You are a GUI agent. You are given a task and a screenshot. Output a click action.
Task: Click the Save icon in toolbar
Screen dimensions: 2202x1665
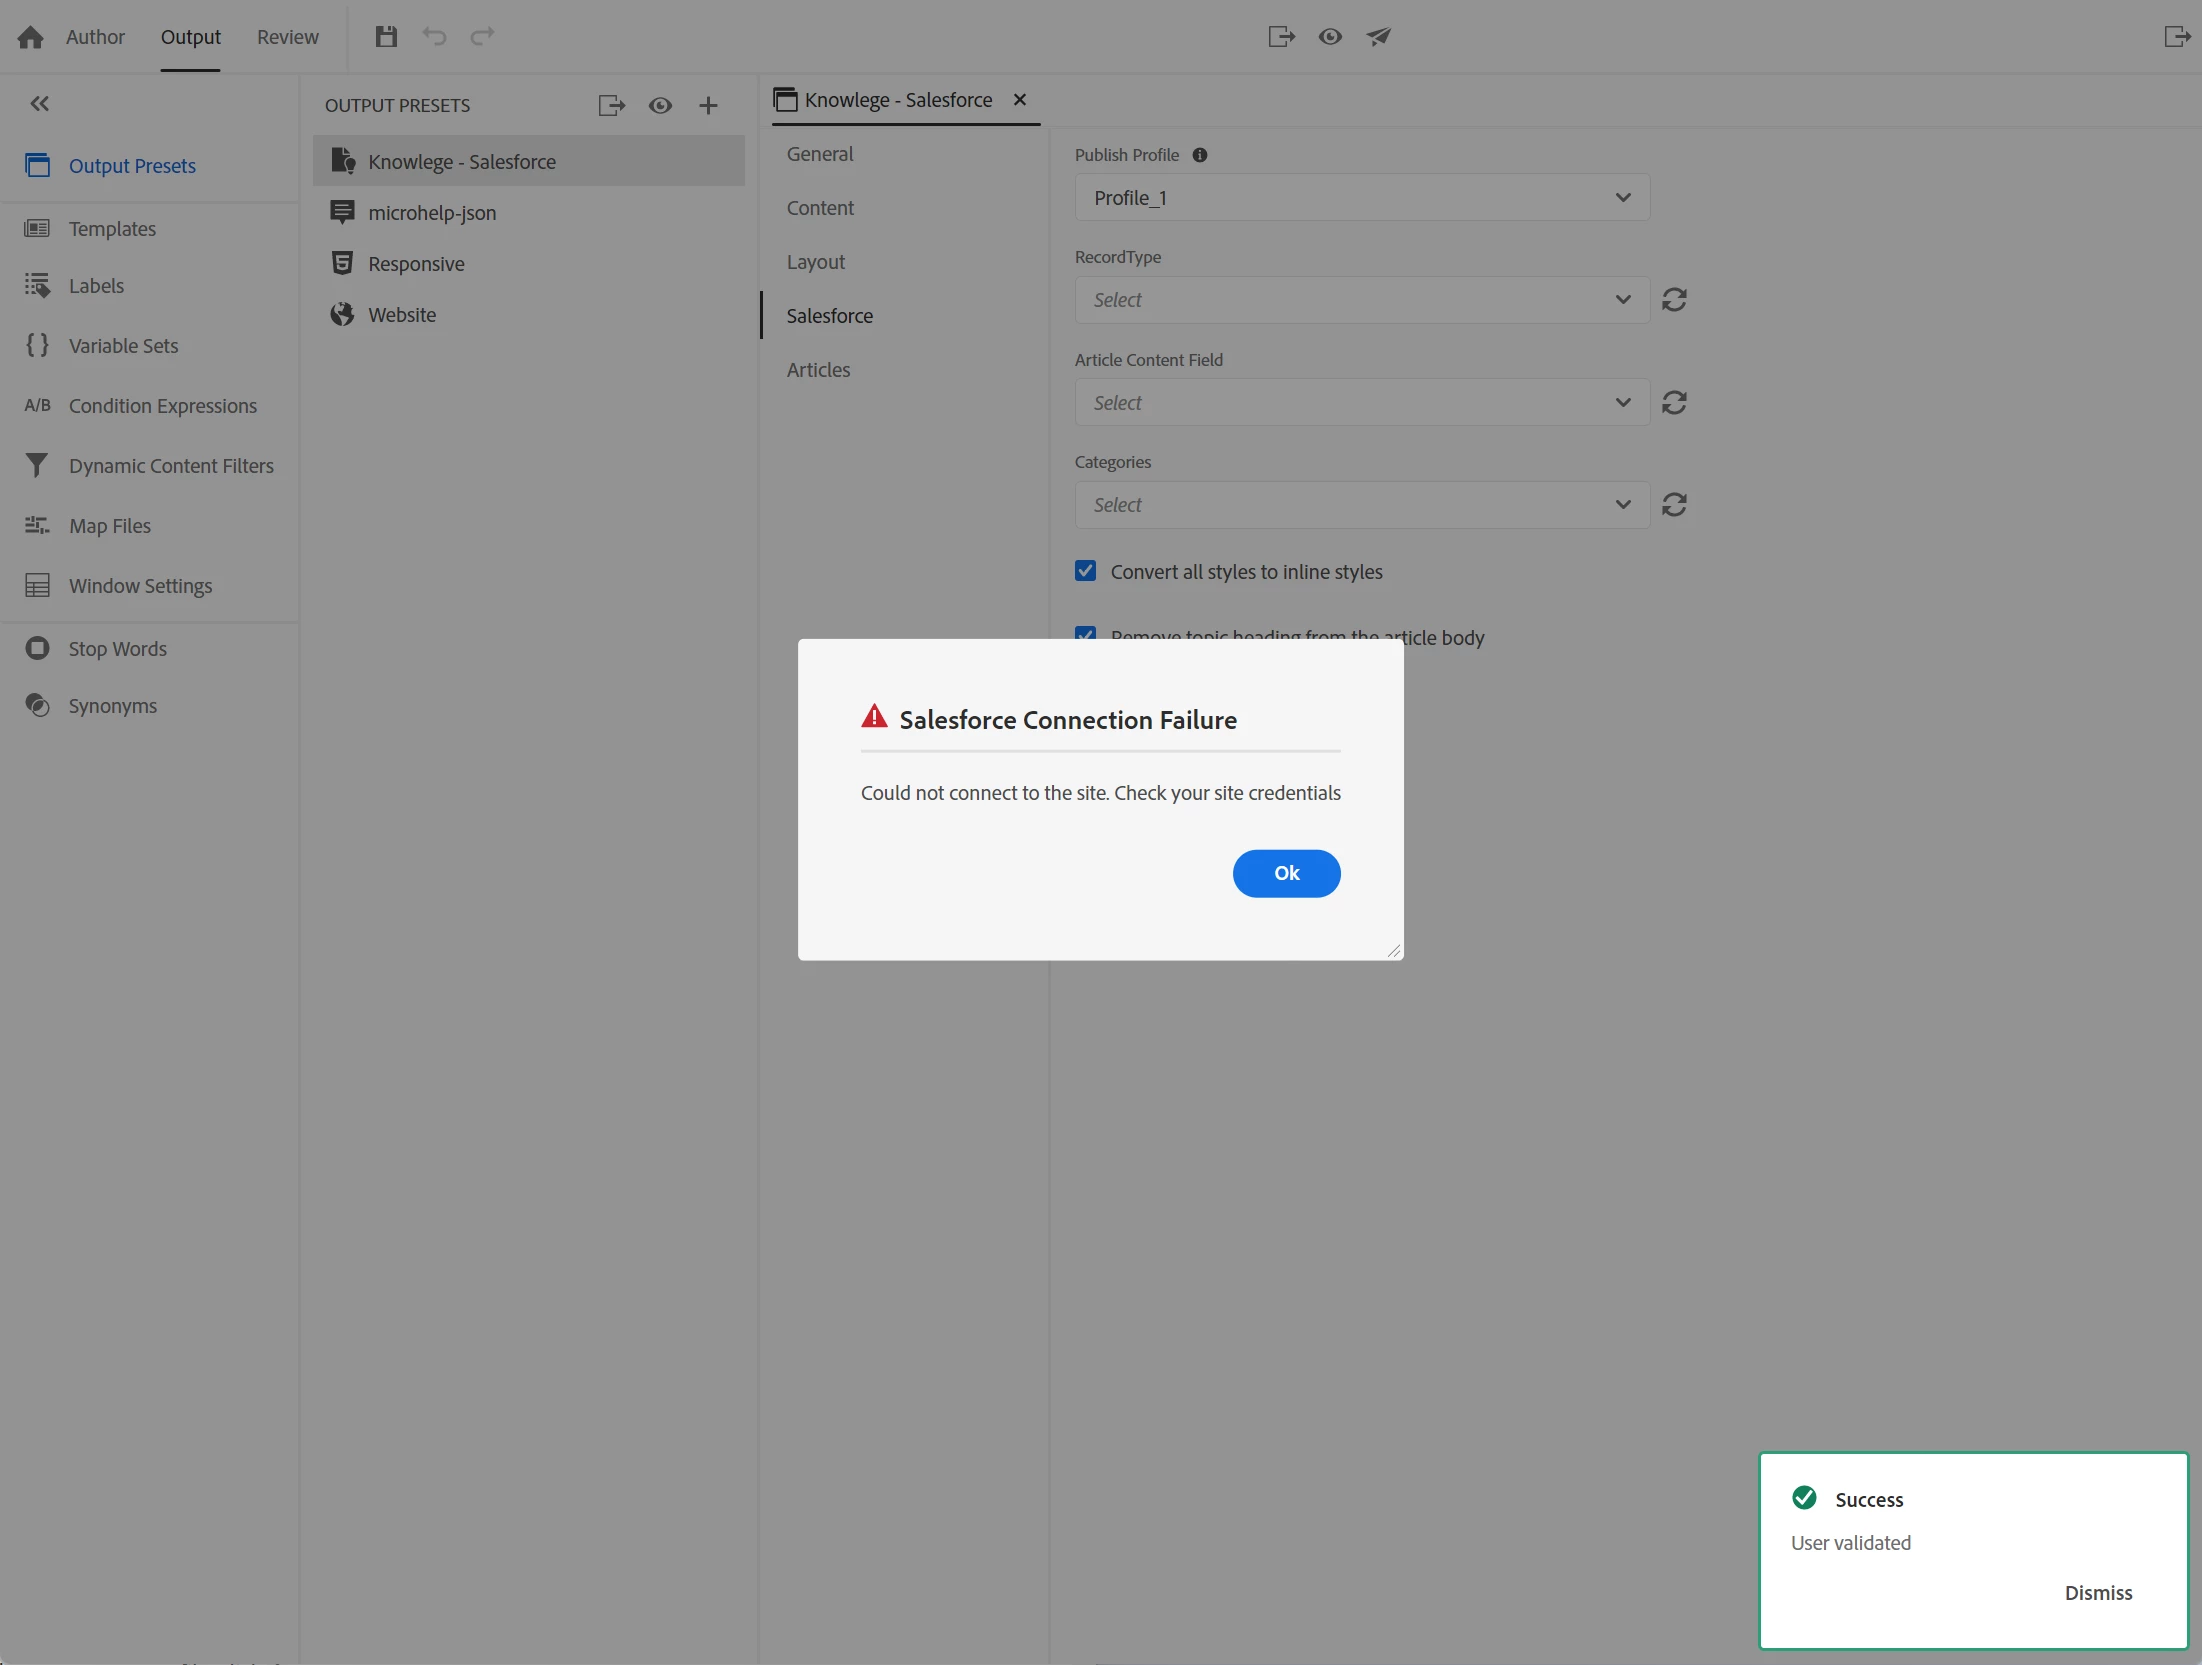pyautogui.click(x=386, y=37)
